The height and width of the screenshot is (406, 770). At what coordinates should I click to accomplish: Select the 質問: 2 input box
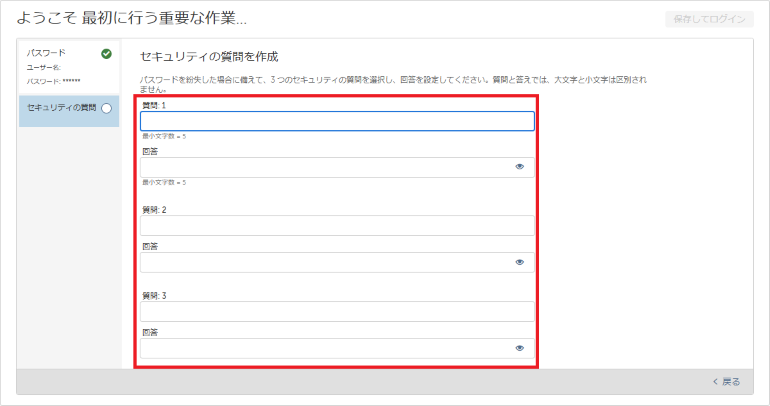click(x=337, y=225)
